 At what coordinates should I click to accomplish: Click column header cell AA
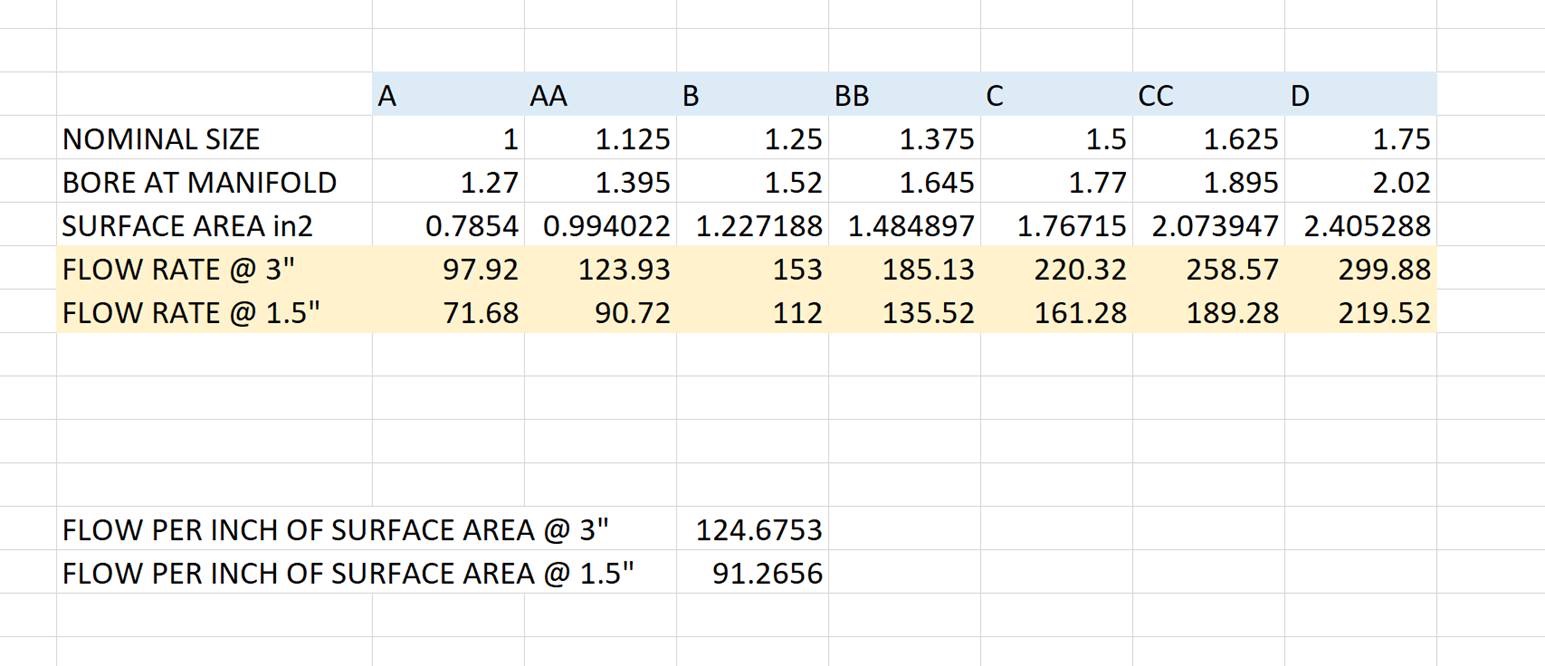click(x=600, y=96)
